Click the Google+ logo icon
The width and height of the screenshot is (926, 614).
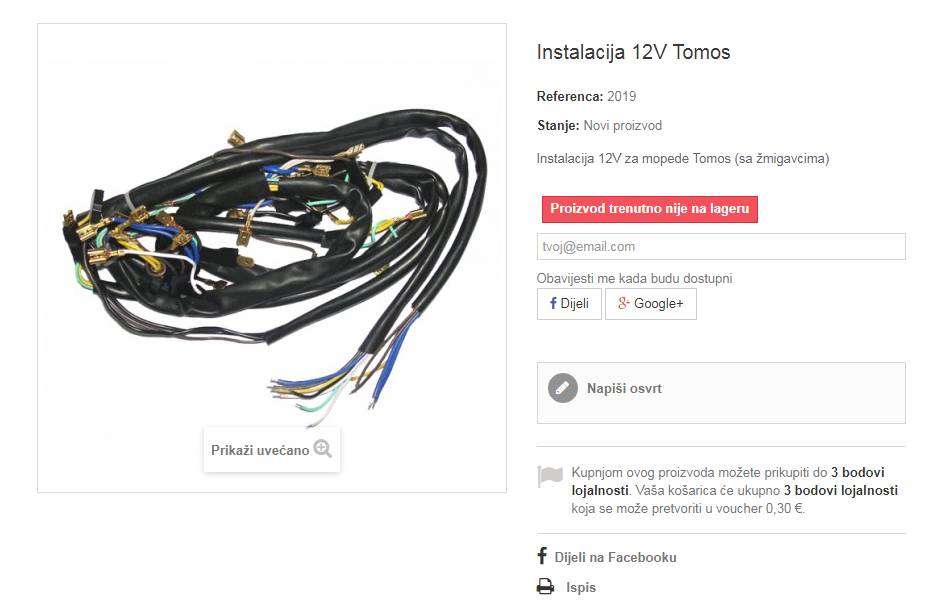tap(624, 303)
